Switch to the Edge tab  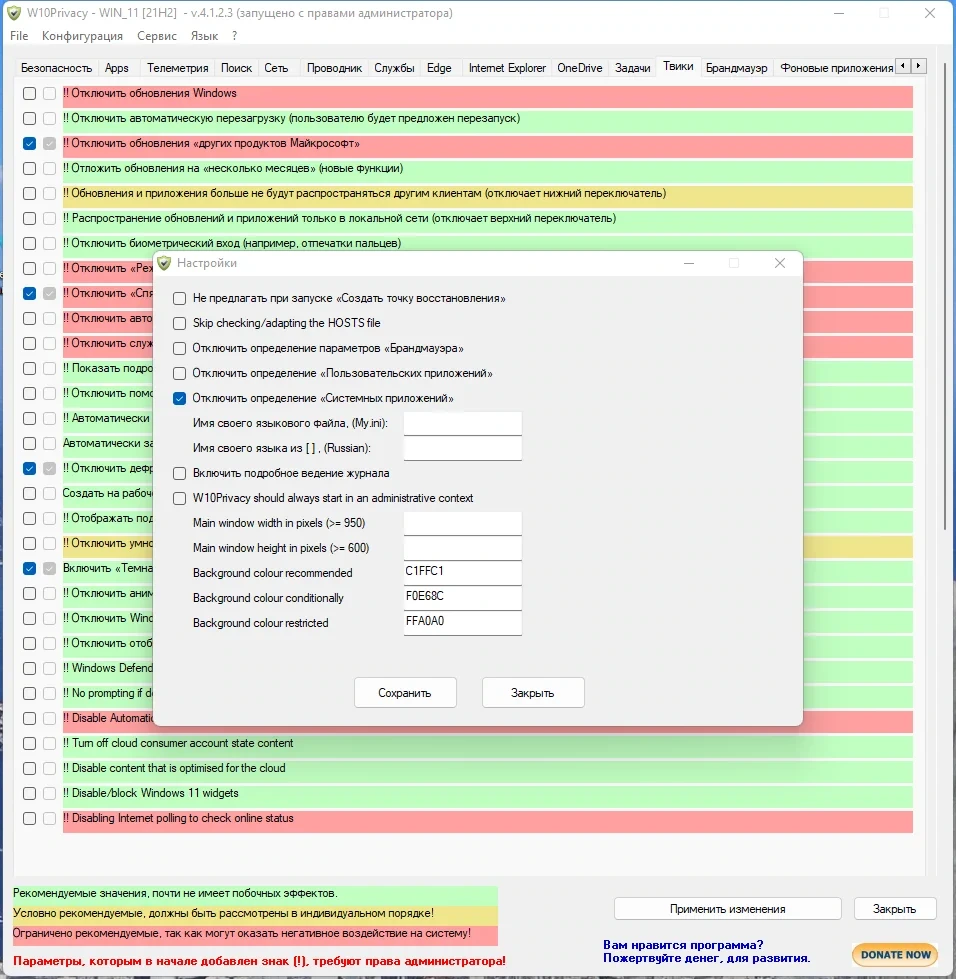pos(439,68)
